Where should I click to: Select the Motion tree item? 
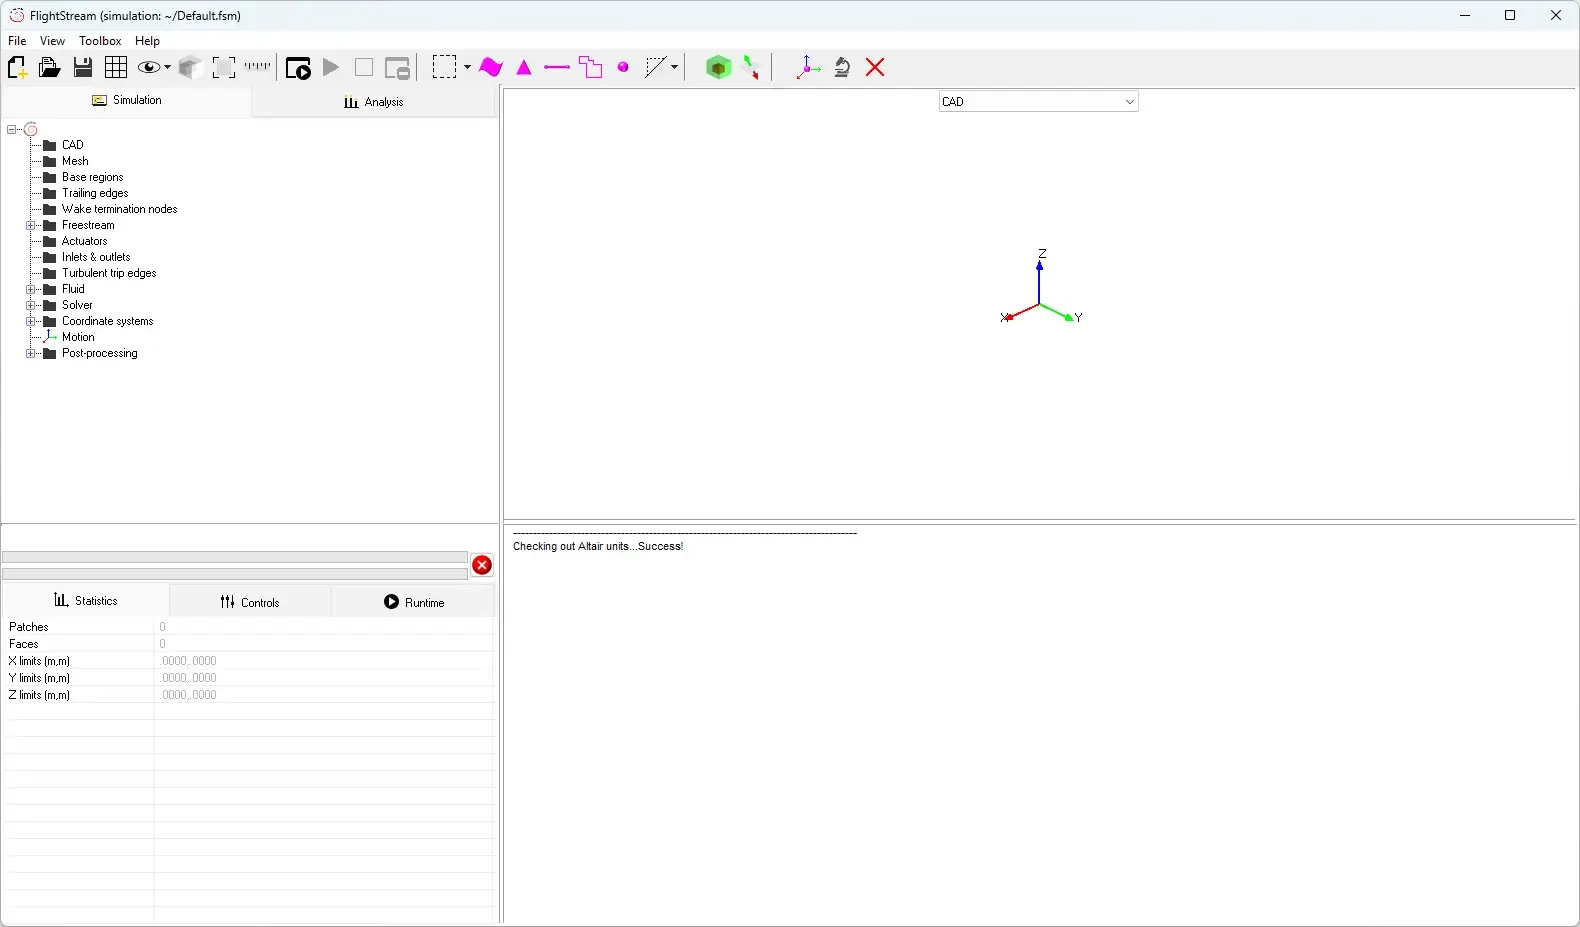click(x=78, y=337)
